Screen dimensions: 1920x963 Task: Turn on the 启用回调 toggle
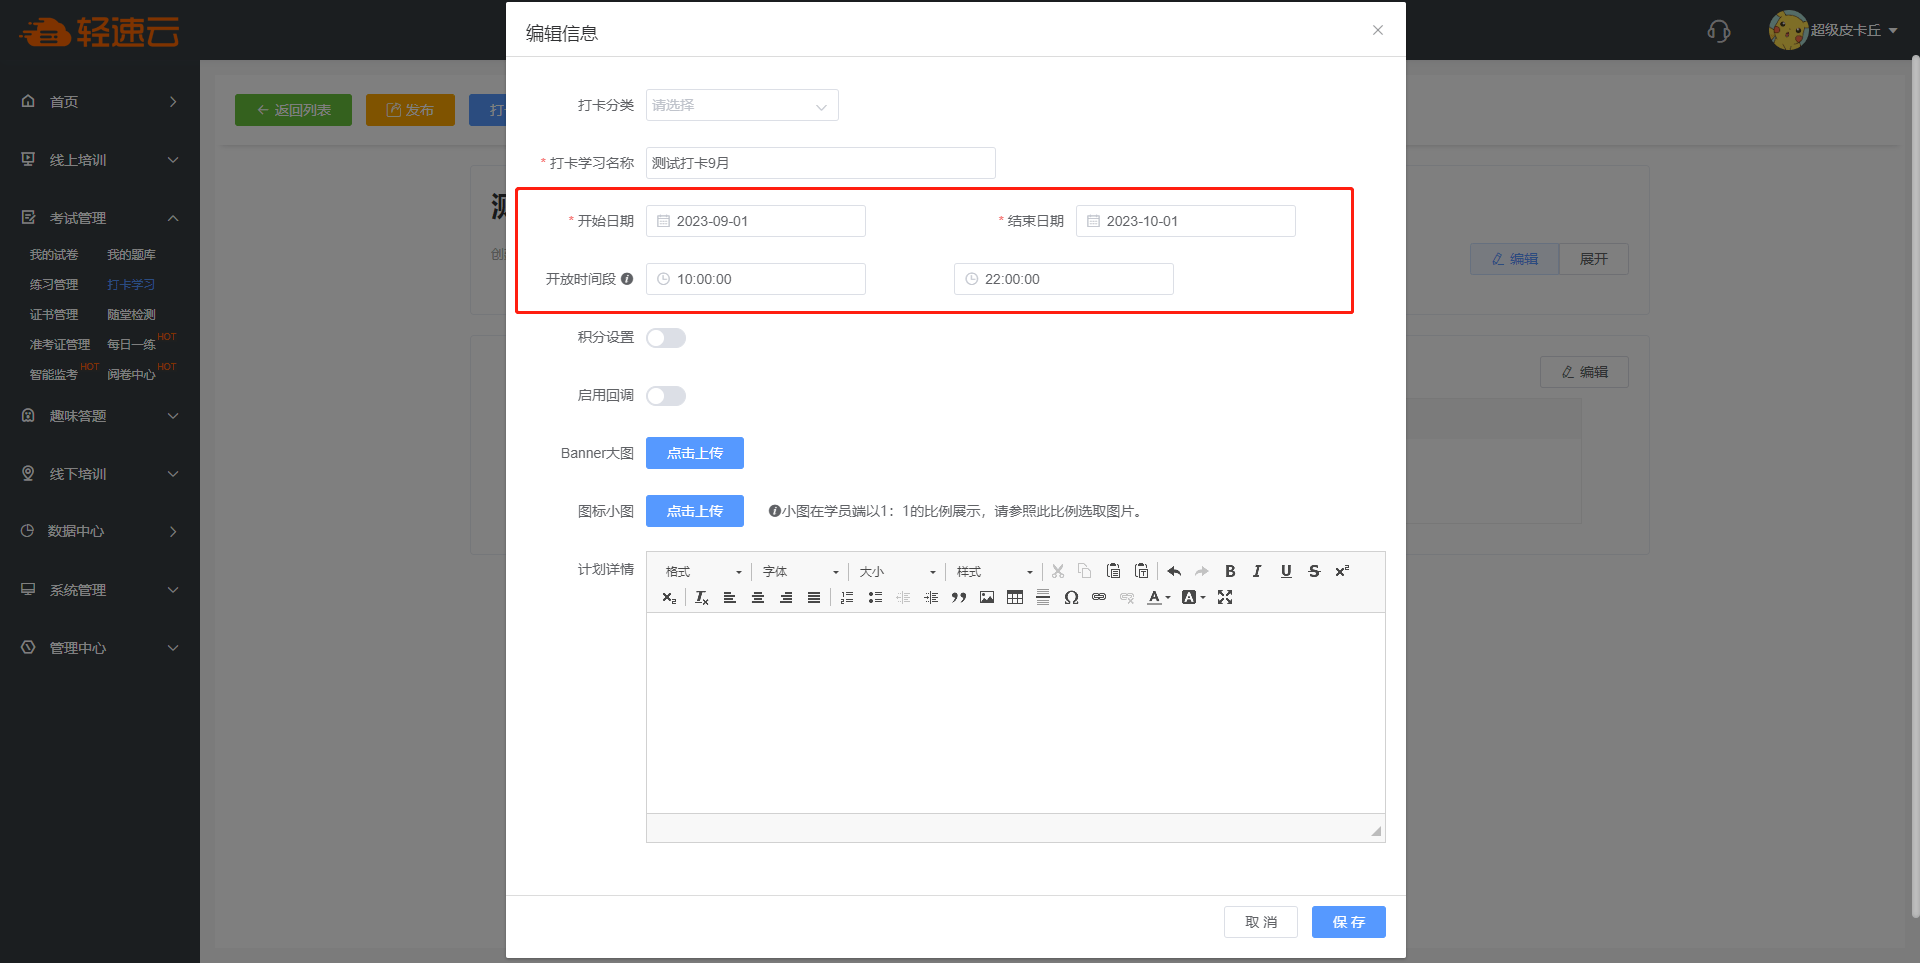click(x=666, y=396)
